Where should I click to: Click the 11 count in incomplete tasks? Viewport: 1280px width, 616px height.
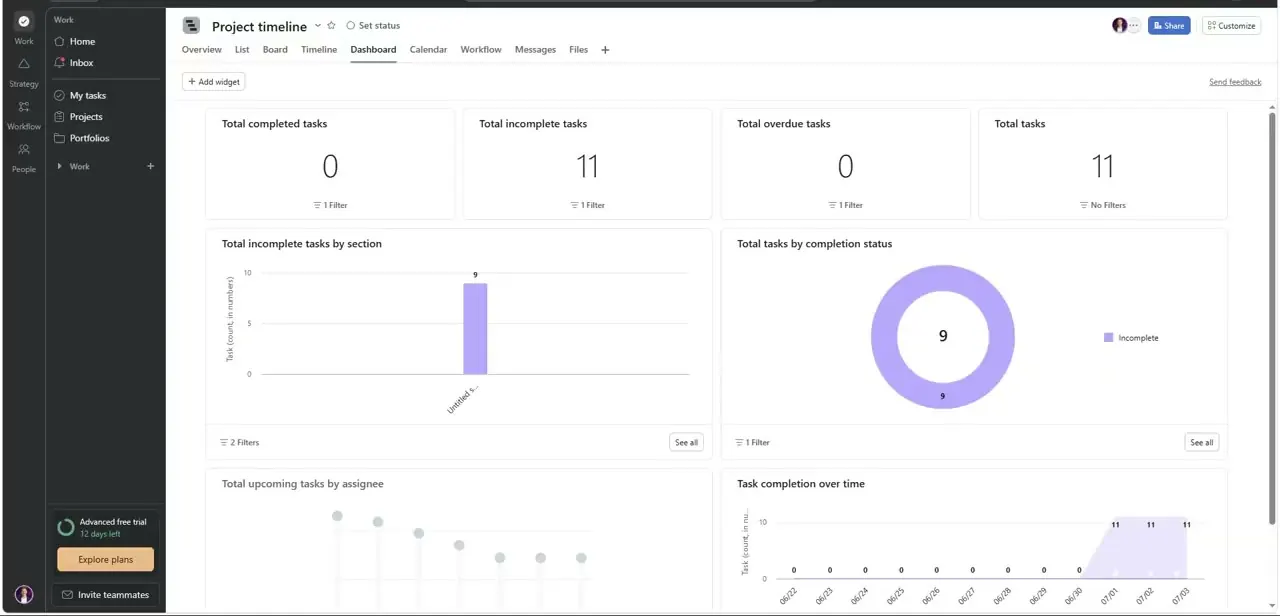[587, 166]
